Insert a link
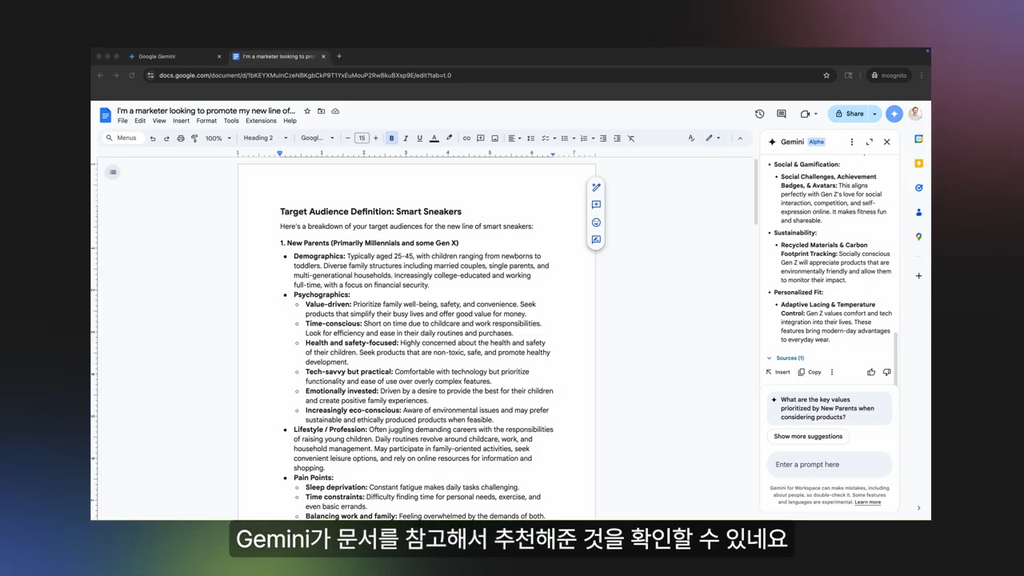Viewport: 1024px width, 576px height. point(466,138)
